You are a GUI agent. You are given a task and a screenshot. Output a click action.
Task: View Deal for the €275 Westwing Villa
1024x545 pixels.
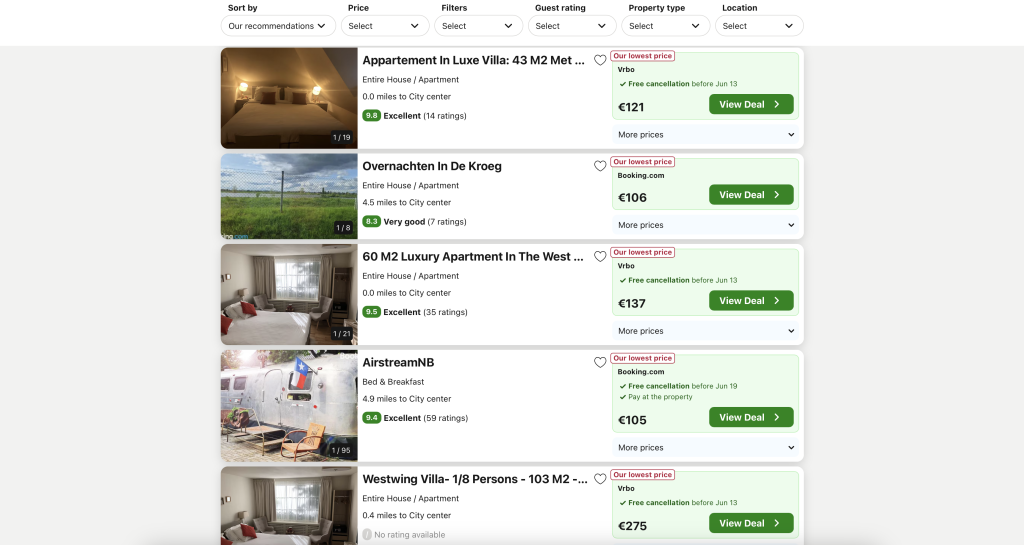click(x=751, y=523)
